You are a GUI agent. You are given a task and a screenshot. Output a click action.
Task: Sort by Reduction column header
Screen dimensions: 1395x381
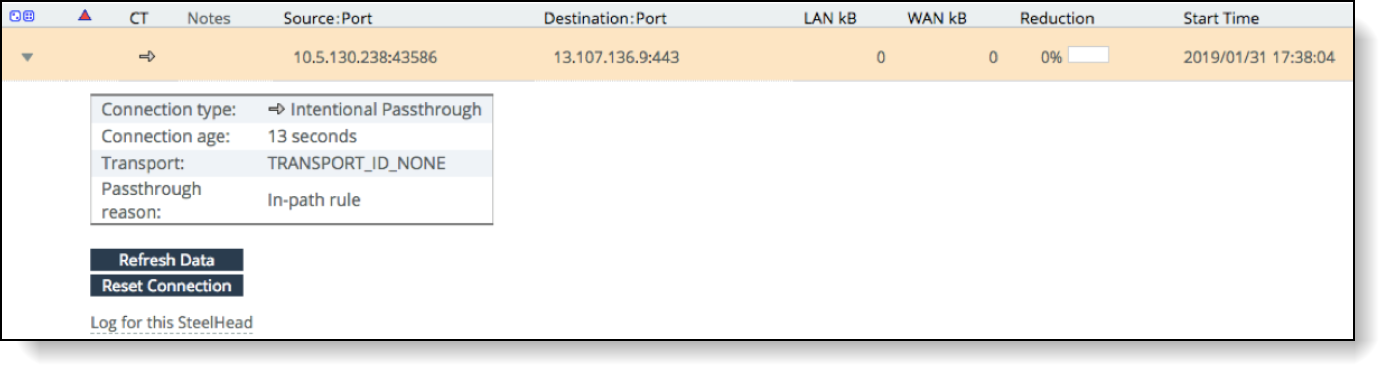(x=1057, y=18)
